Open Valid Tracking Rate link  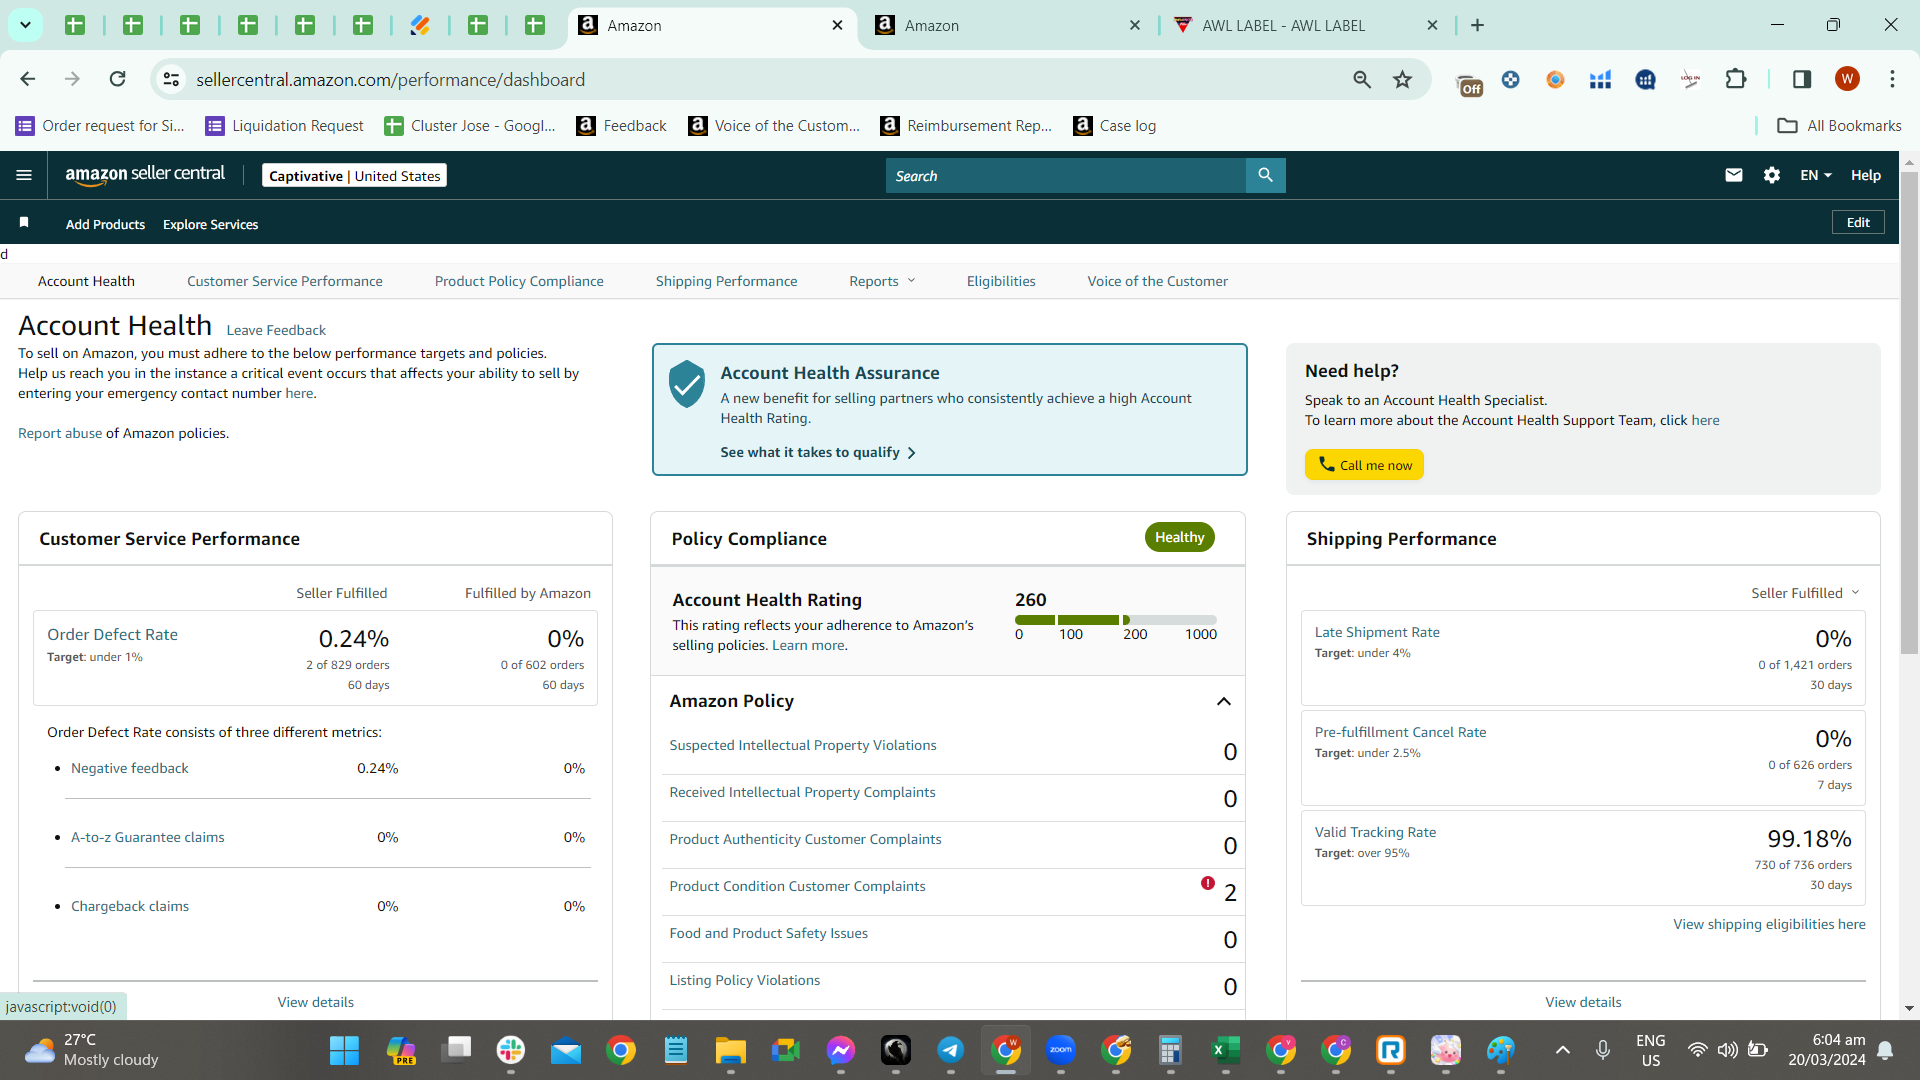pyautogui.click(x=1375, y=832)
